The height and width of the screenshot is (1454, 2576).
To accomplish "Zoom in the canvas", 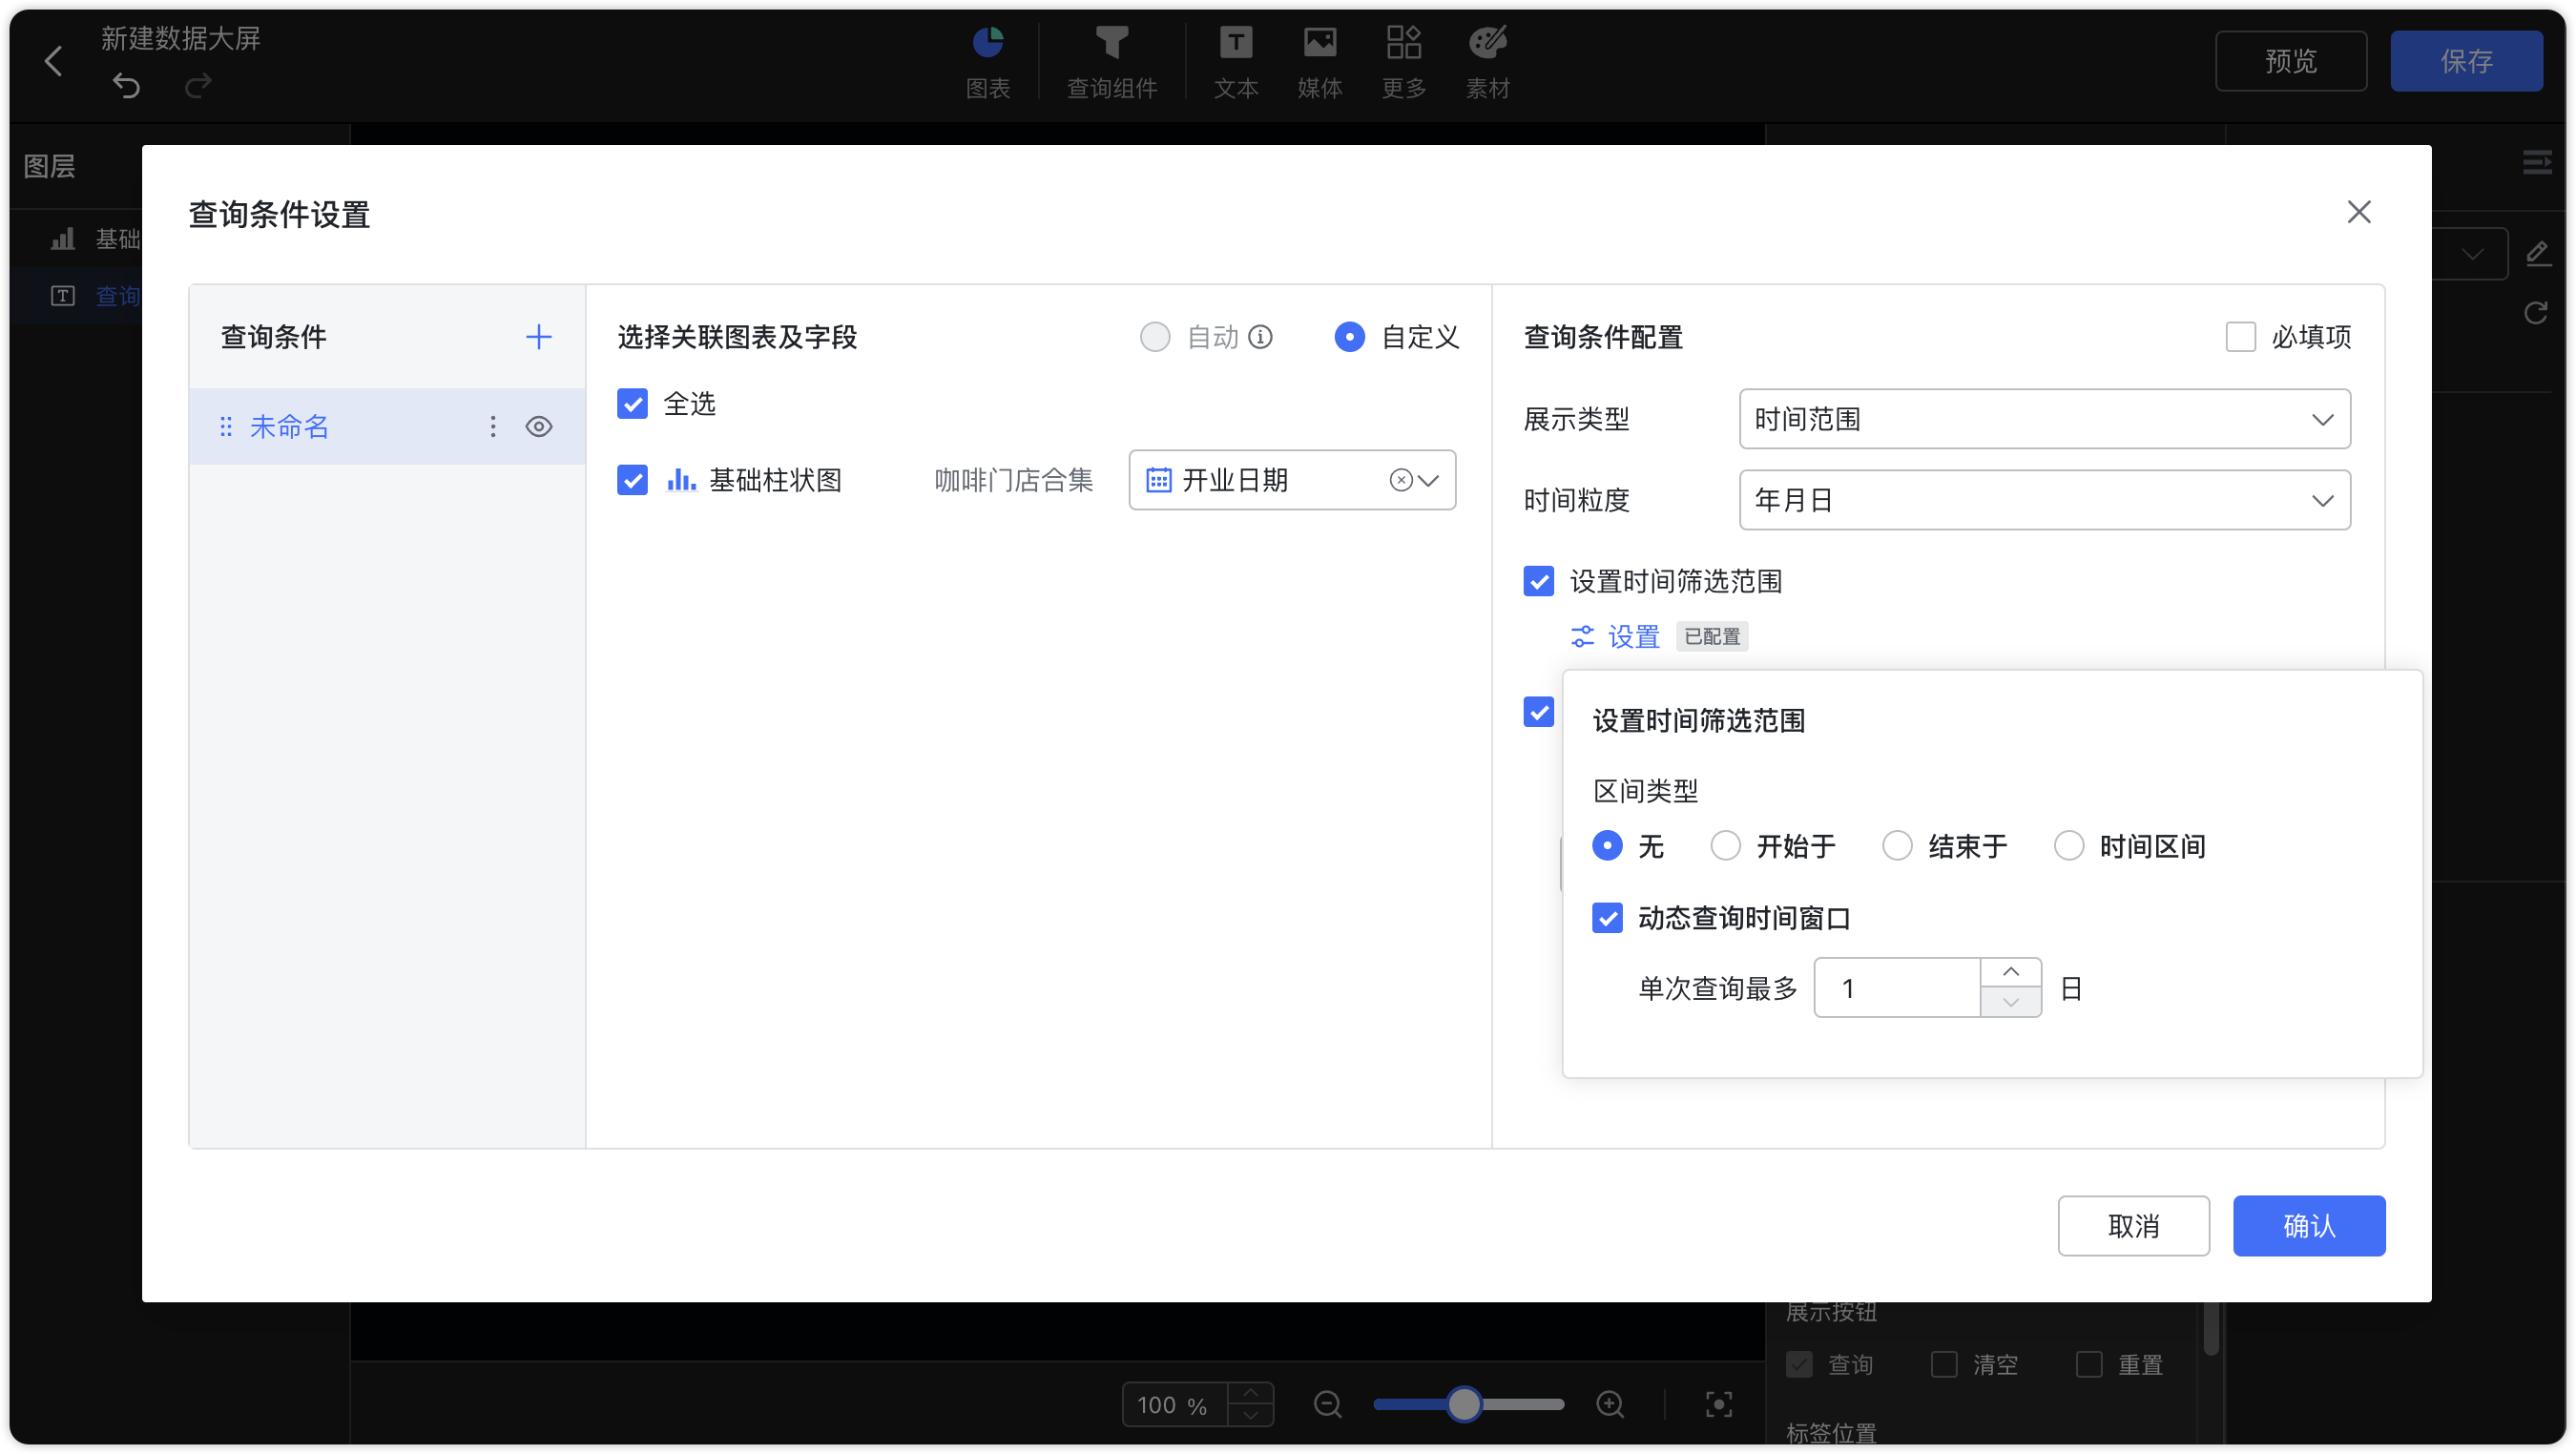I will pyautogui.click(x=1610, y=1405).
